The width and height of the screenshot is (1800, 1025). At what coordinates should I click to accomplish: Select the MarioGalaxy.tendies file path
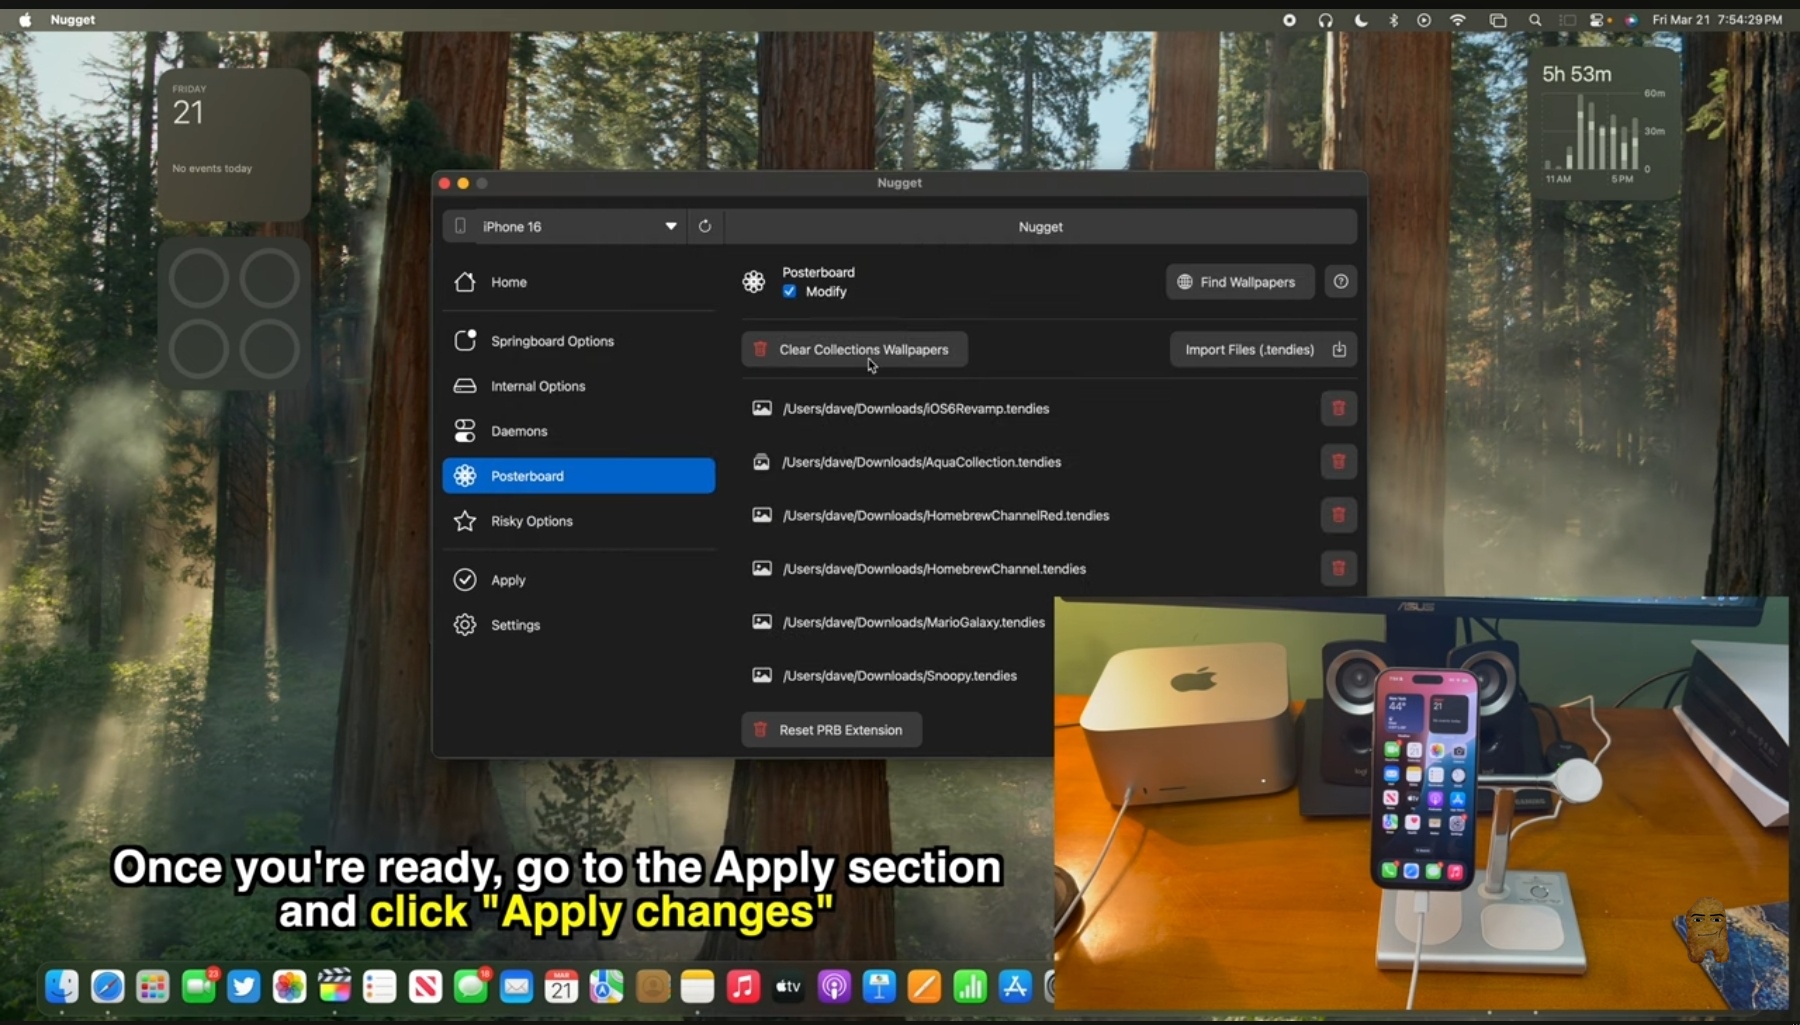point(914,622)
